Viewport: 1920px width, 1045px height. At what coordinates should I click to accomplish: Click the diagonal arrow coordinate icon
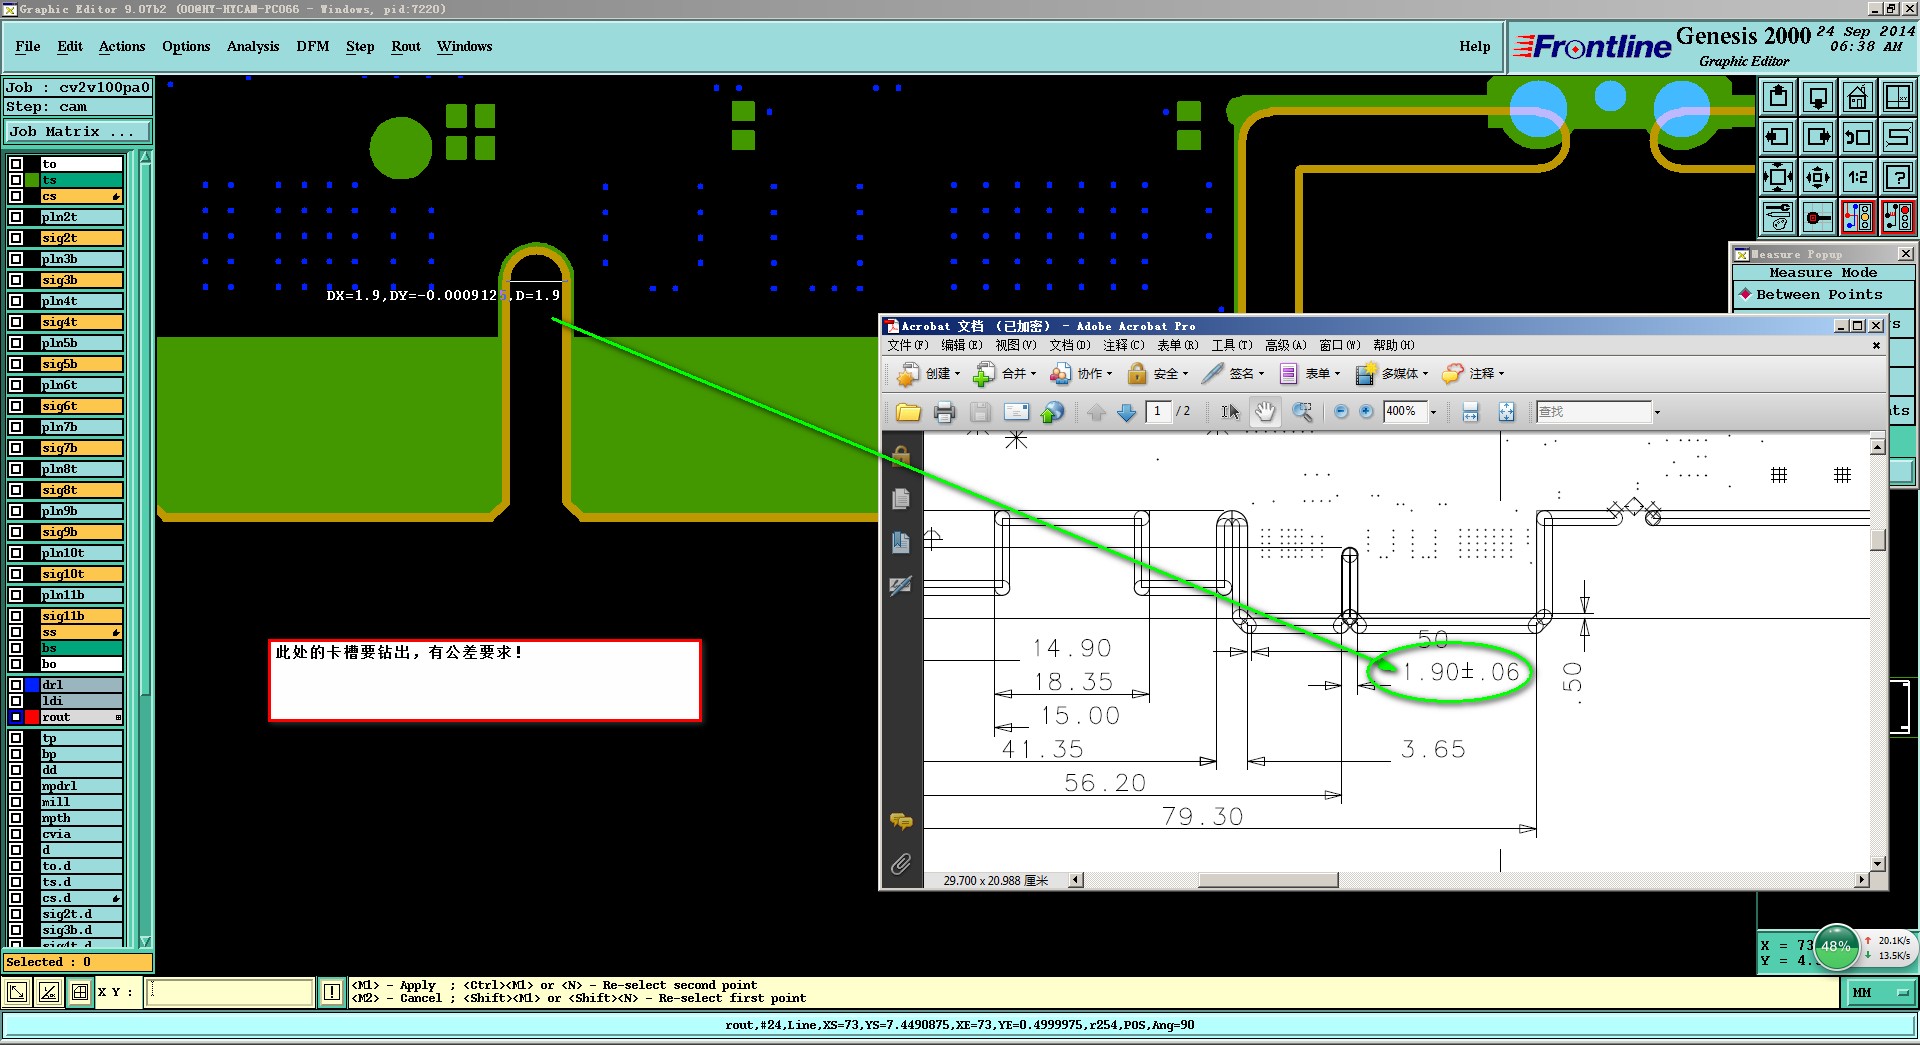17,992
